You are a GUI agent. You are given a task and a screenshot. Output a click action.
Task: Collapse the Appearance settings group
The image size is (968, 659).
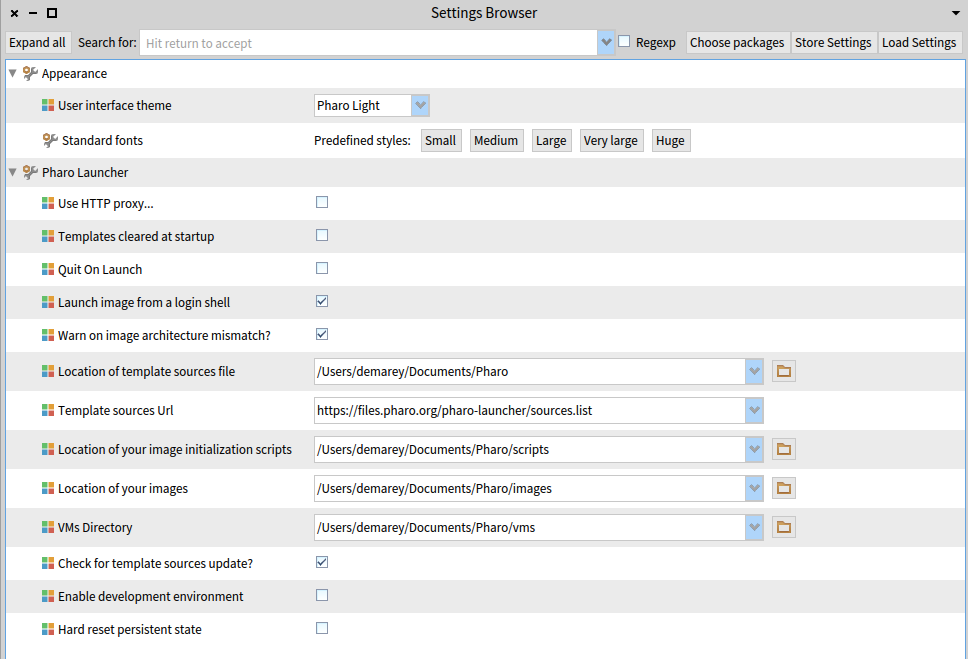(12, 73)
